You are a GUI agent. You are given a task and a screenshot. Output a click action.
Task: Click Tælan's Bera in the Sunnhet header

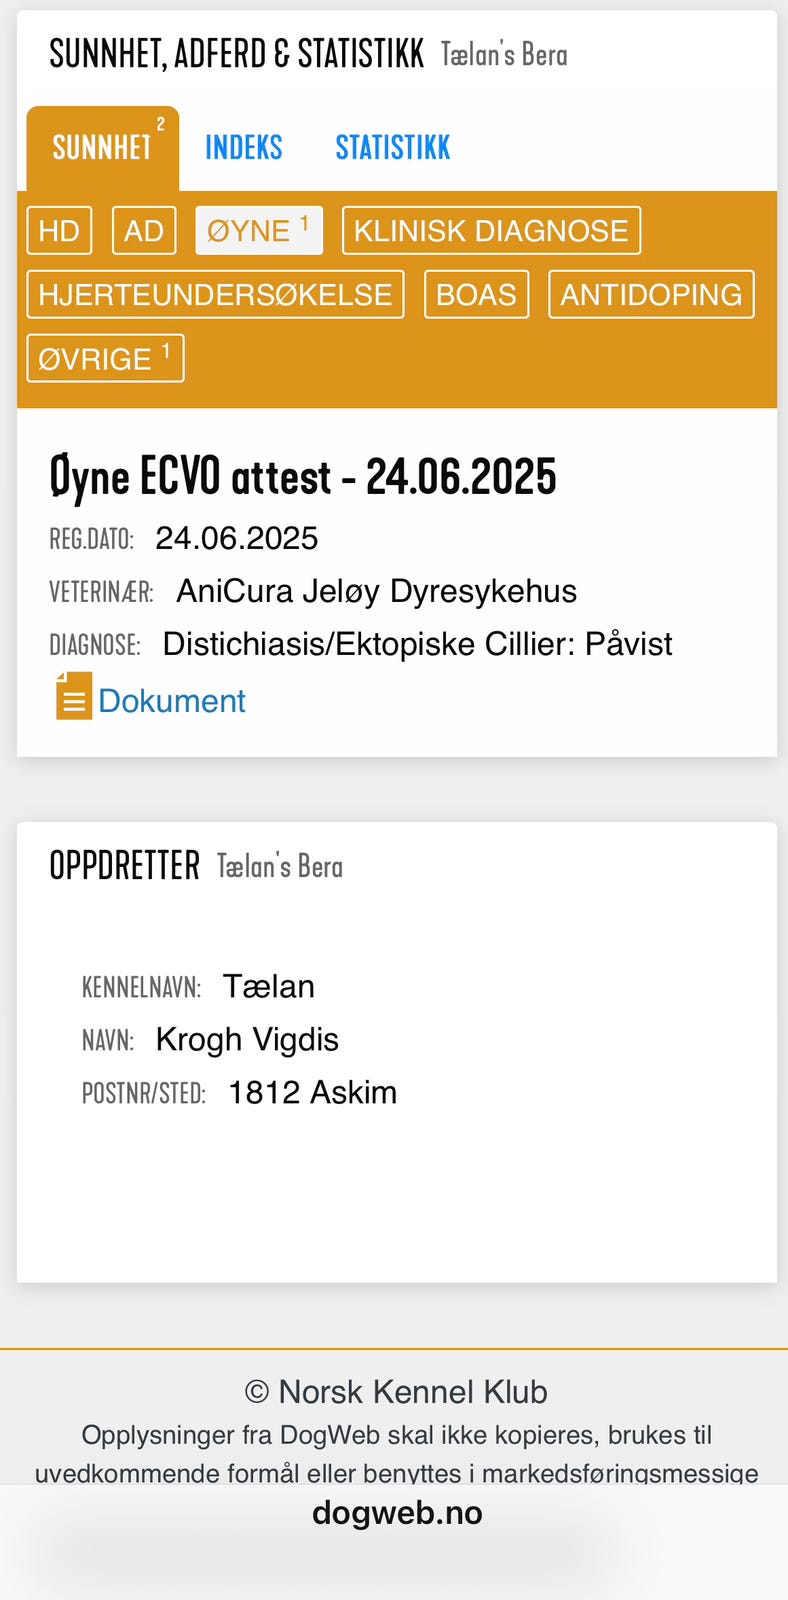pyautogui.click(x=503, y=55)
